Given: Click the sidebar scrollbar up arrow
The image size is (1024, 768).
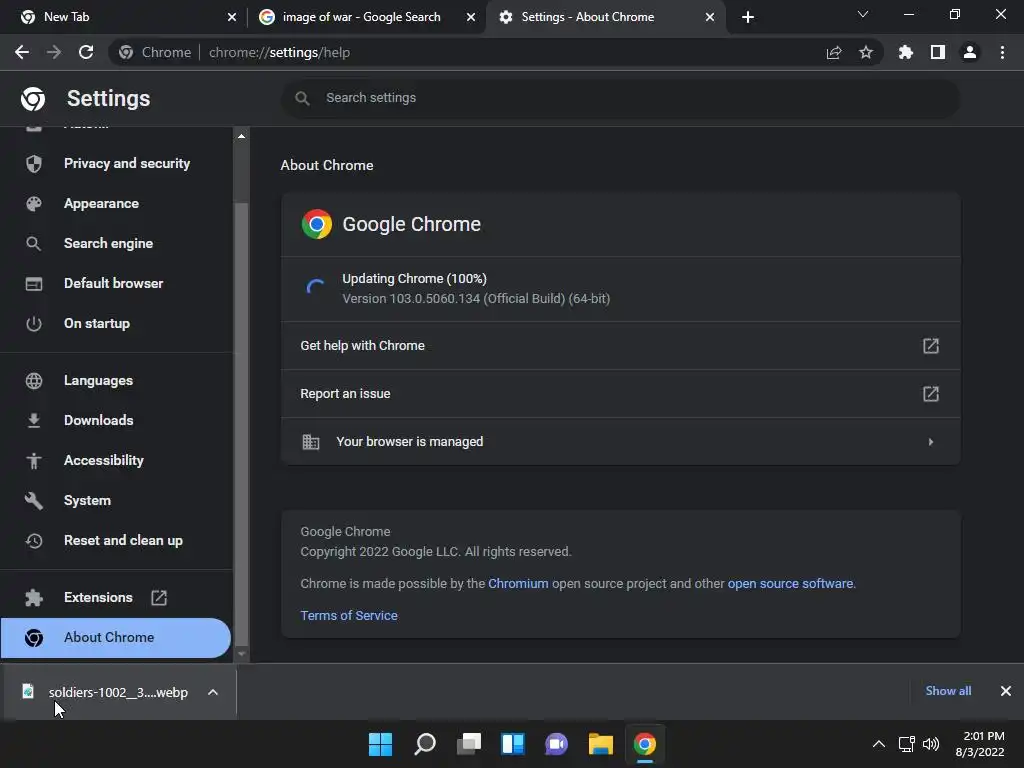Looking at the screenshot, I should pos(242,136).
